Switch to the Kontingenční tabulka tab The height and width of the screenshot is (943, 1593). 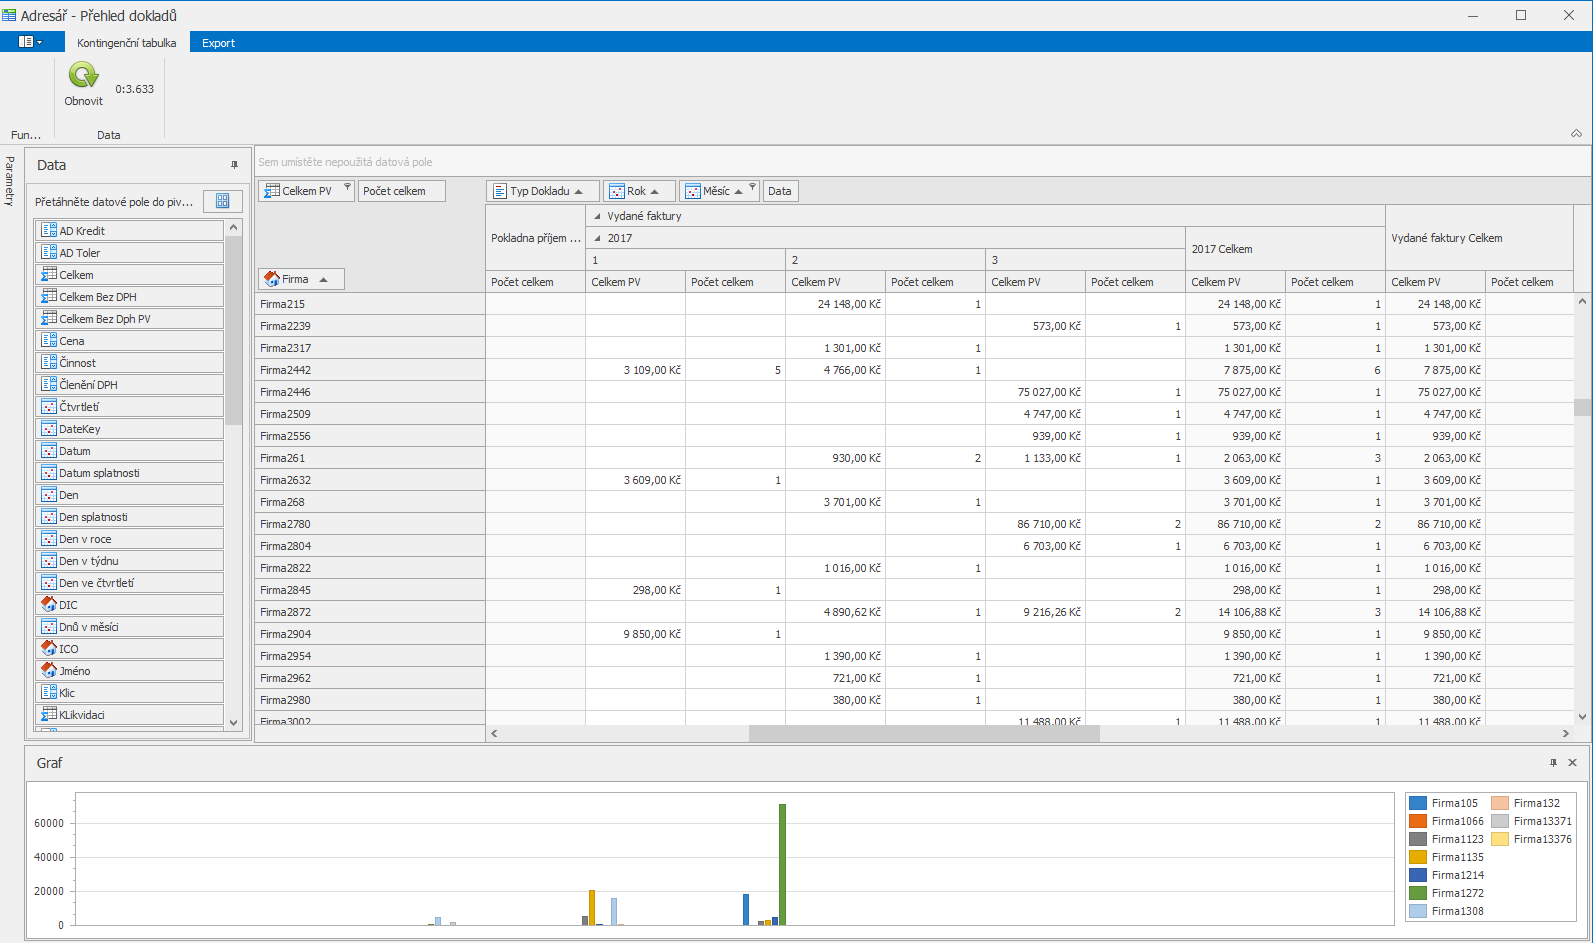127,43
